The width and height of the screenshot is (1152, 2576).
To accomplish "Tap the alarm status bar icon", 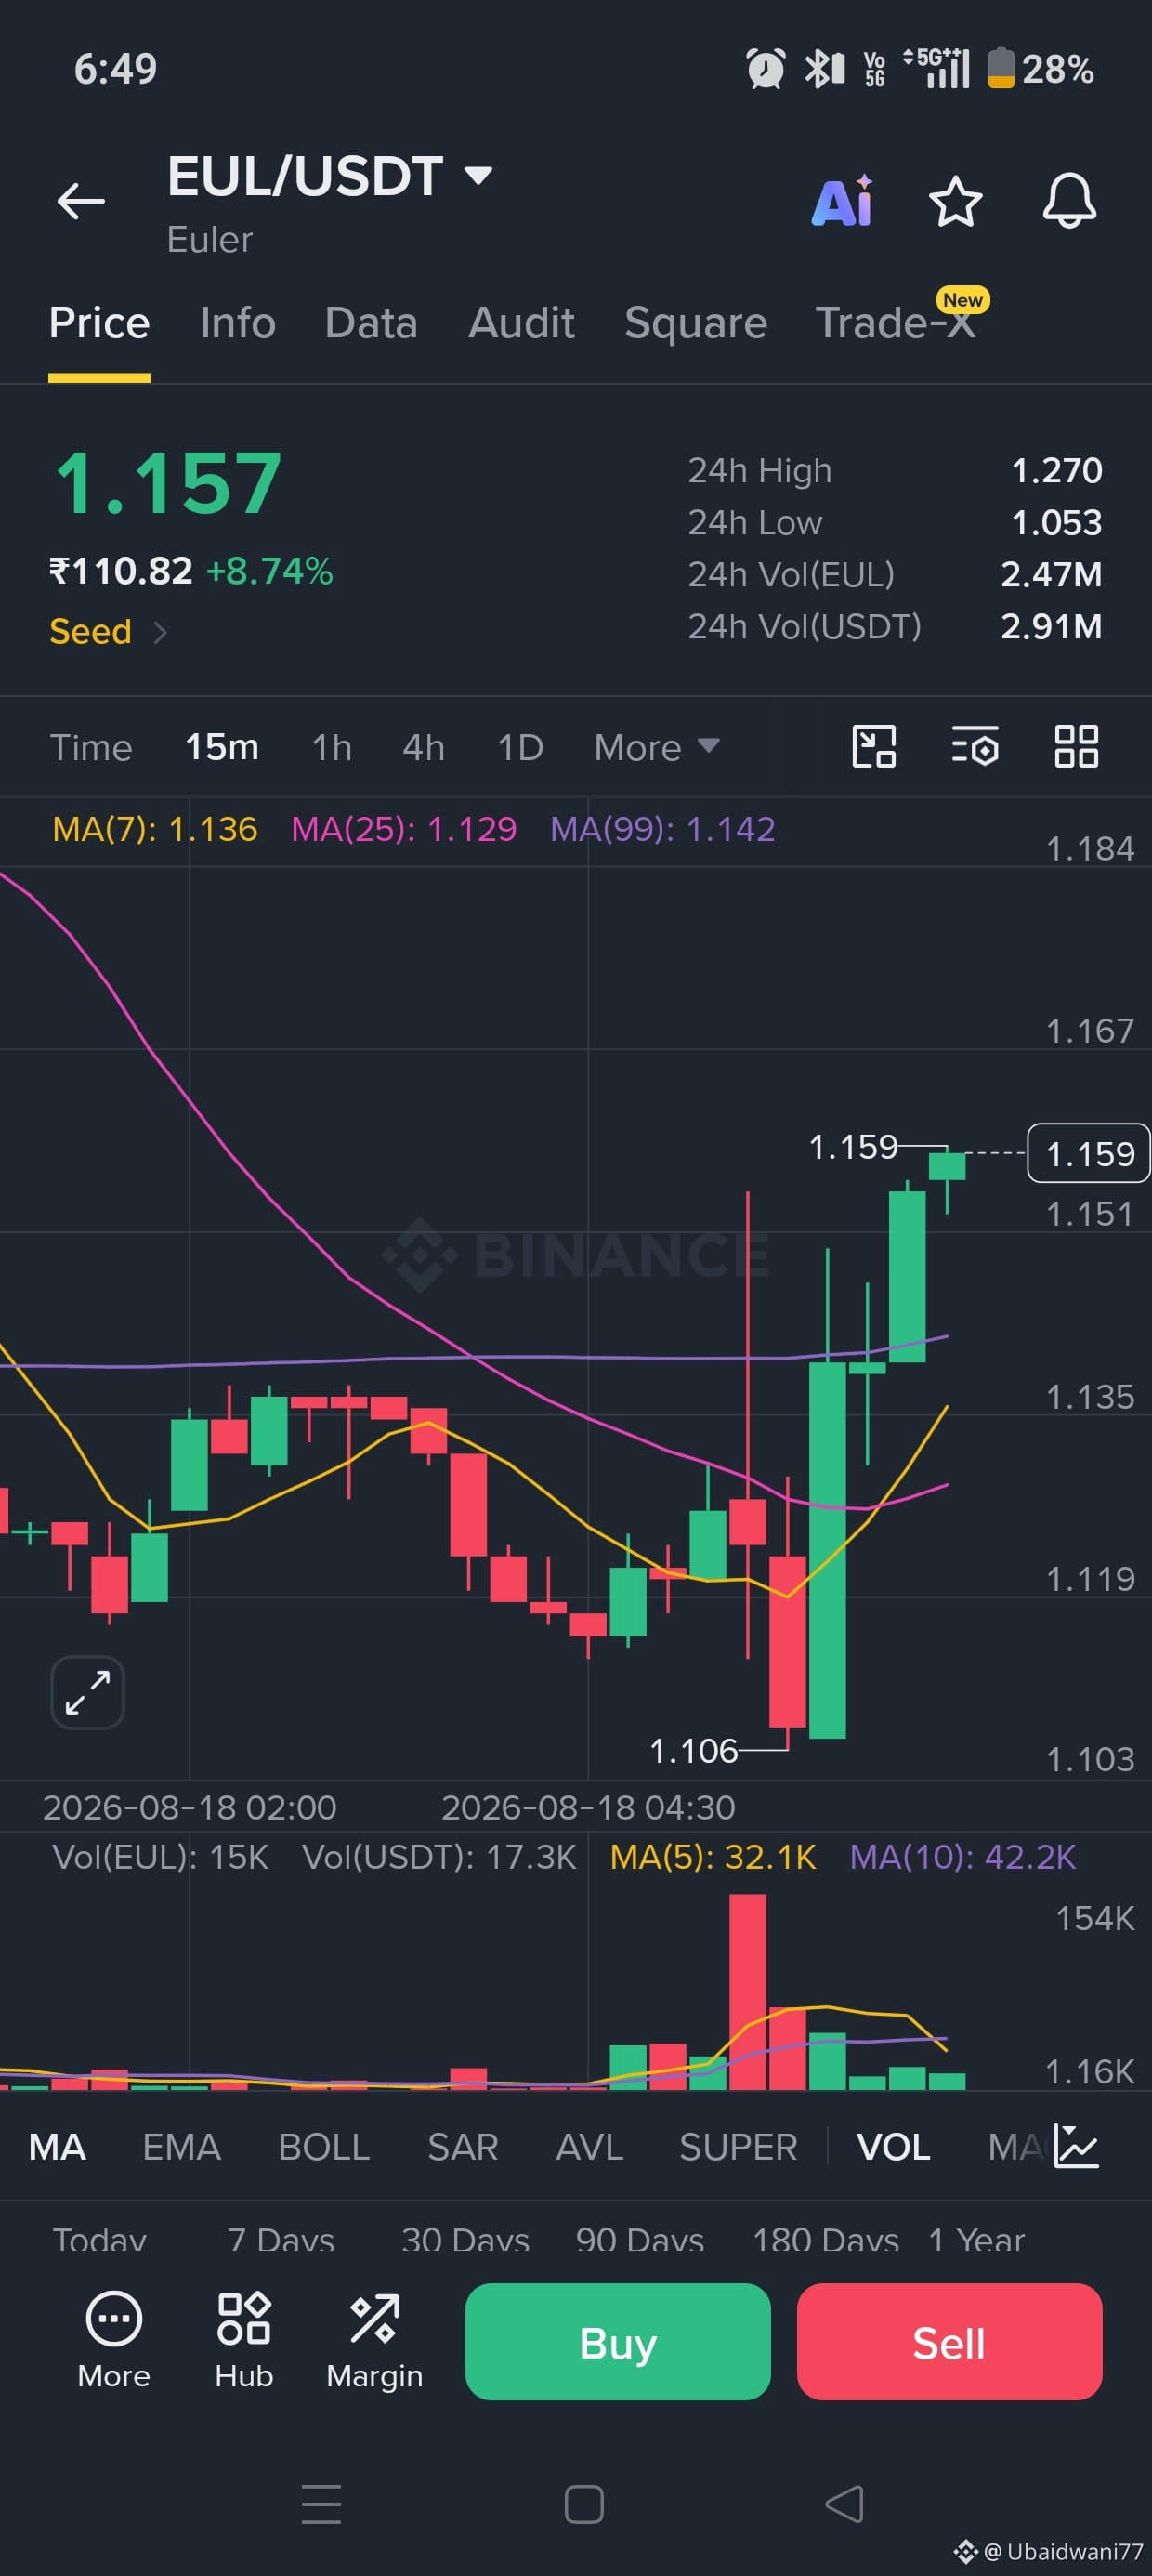I will click(766, 68).
